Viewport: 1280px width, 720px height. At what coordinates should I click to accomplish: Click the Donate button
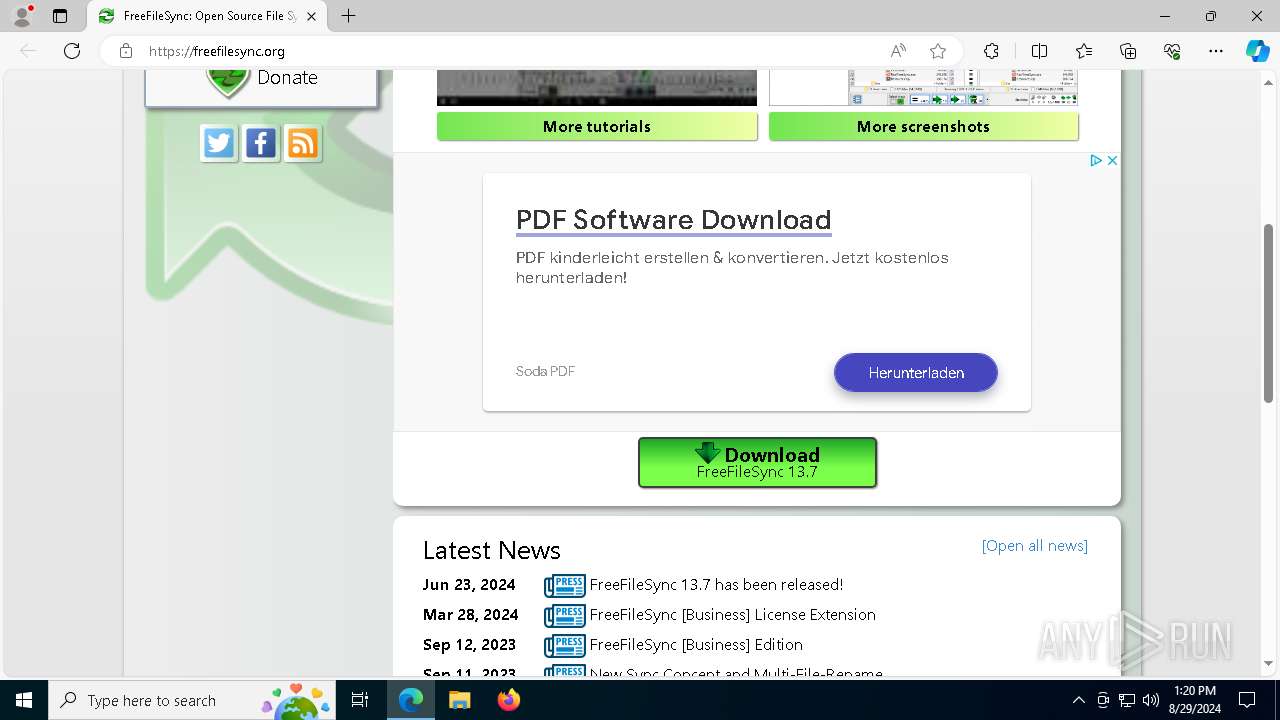point(261,86)
